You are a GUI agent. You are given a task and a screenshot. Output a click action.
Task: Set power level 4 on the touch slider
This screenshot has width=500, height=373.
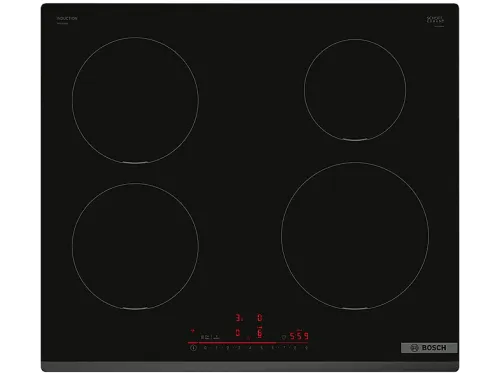click(250, 348)
